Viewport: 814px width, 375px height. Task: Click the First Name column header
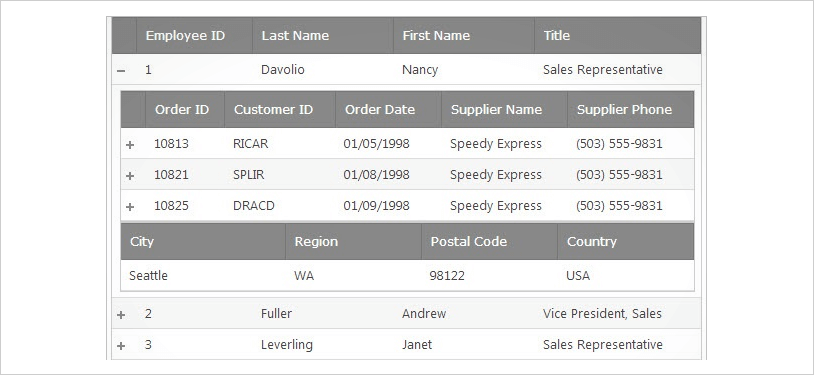(x=464, y=35)
